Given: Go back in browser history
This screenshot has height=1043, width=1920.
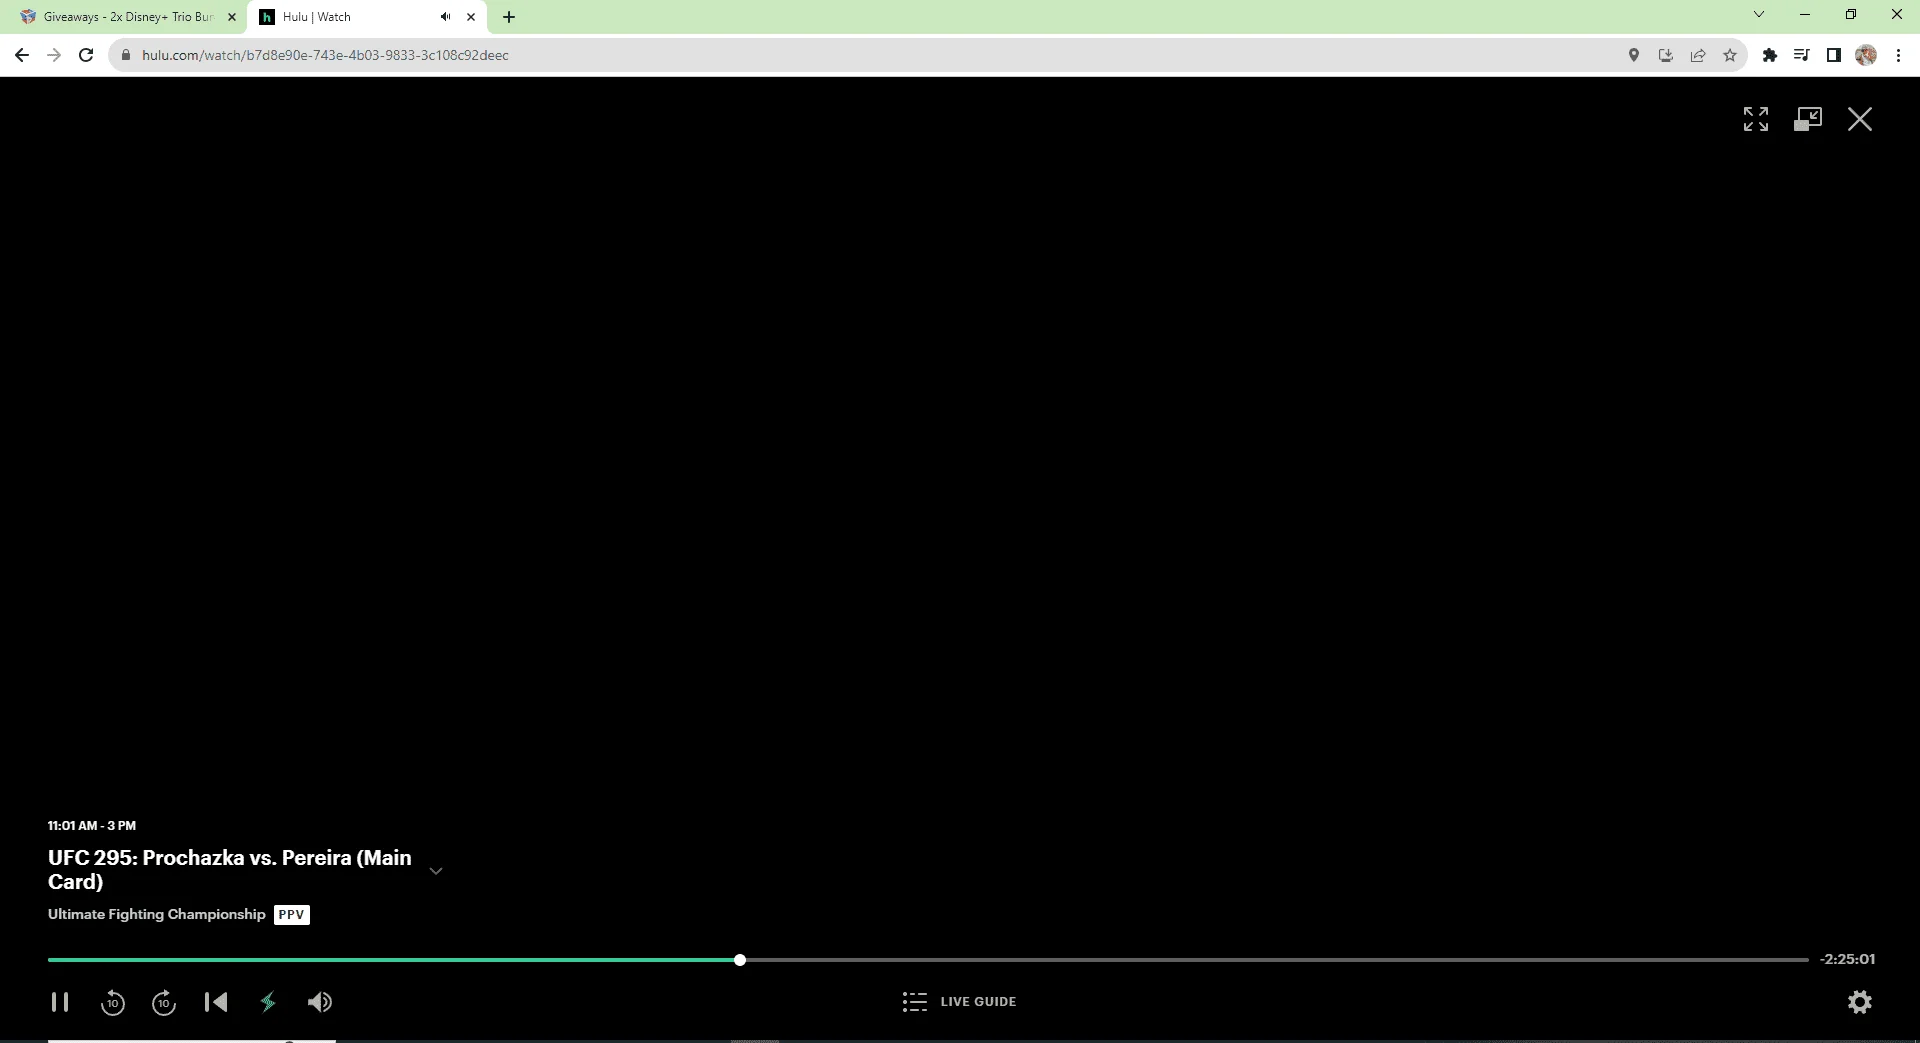Looking at the screenshot, I should coord(22,55).
